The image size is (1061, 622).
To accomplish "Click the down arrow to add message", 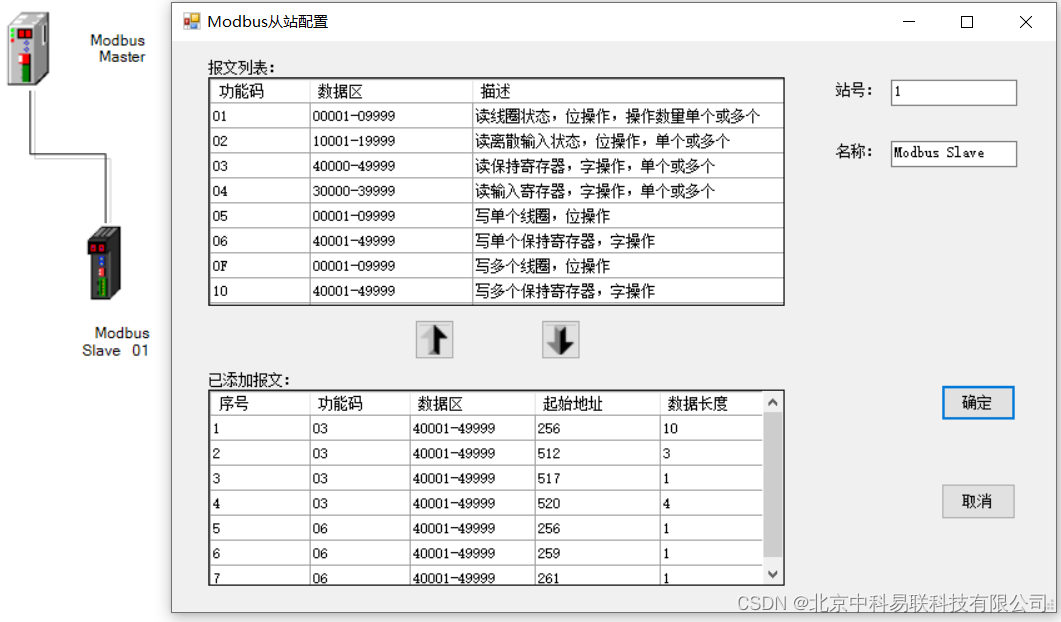I will (x=561, y=340).
